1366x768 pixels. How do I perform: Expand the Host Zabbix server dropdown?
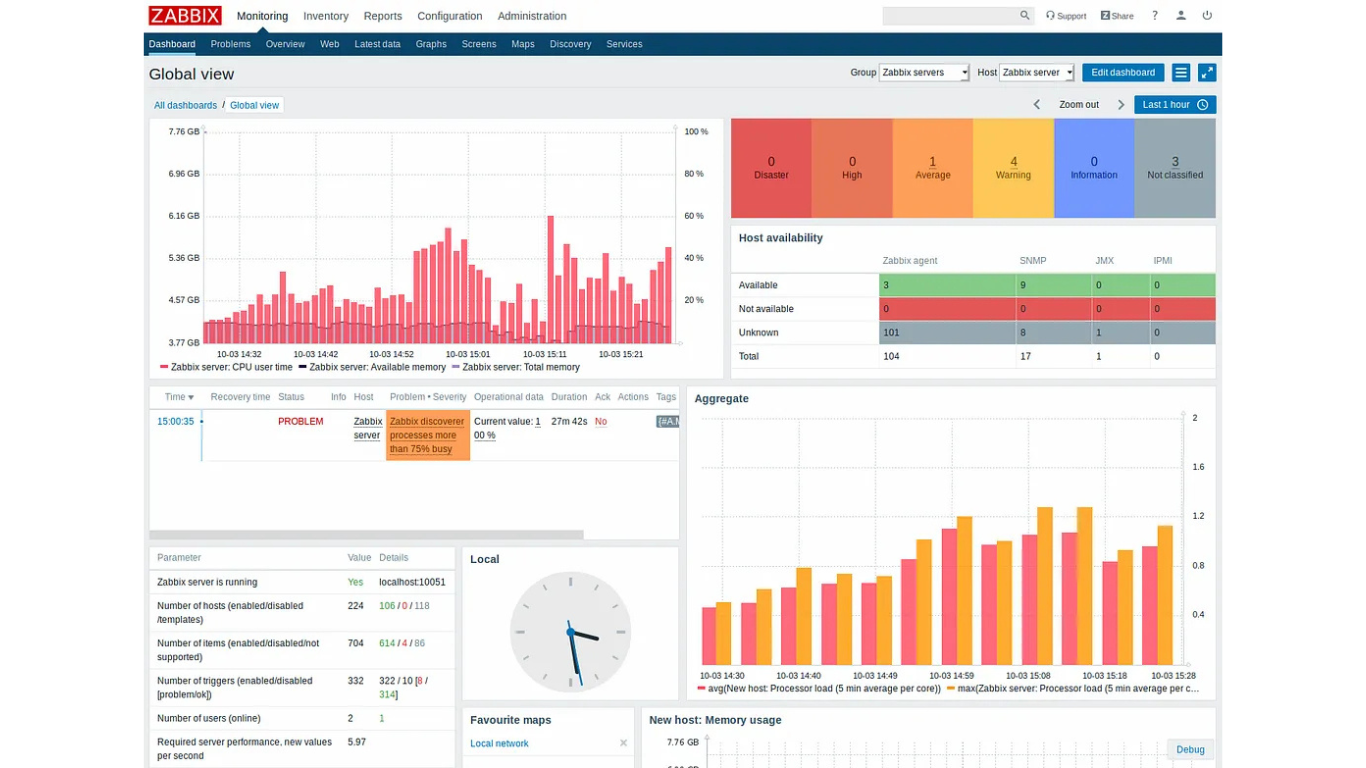click(x=1036, y=73)
